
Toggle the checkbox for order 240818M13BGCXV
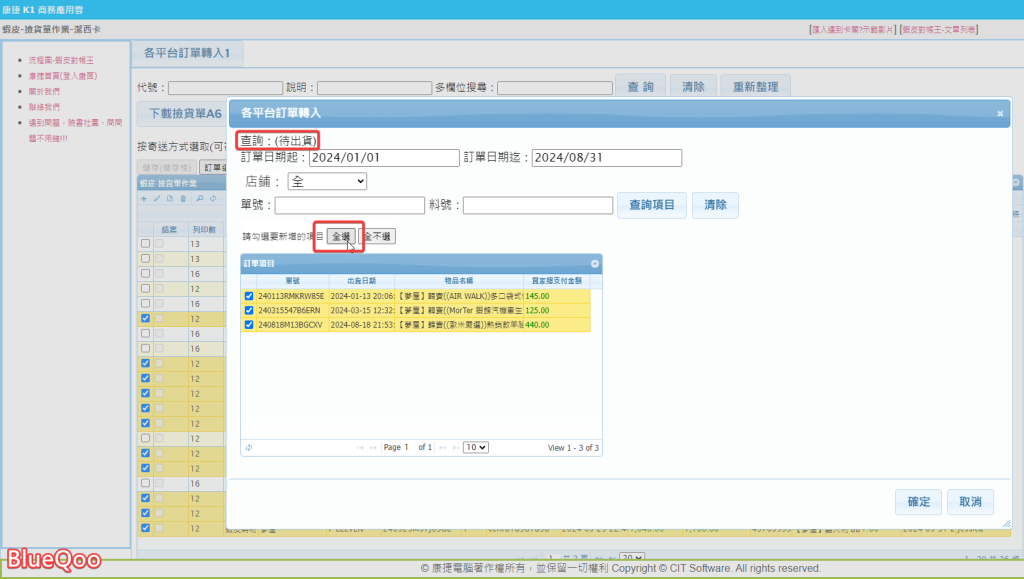point(249,325)
